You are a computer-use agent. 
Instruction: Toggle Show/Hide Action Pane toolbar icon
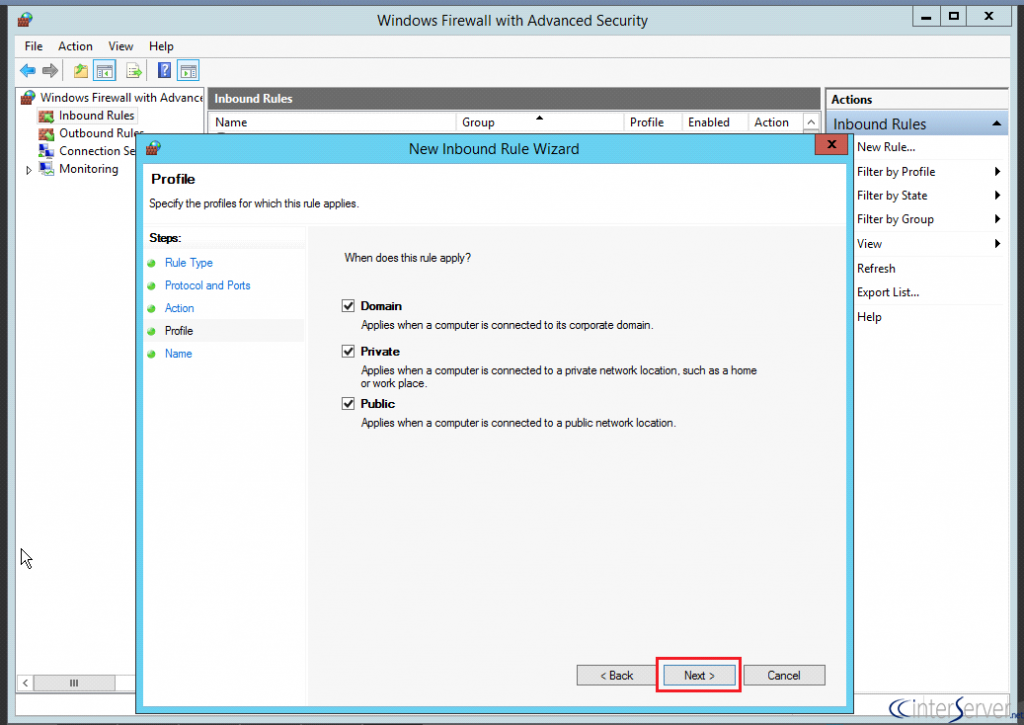click(x=188, y=71)
